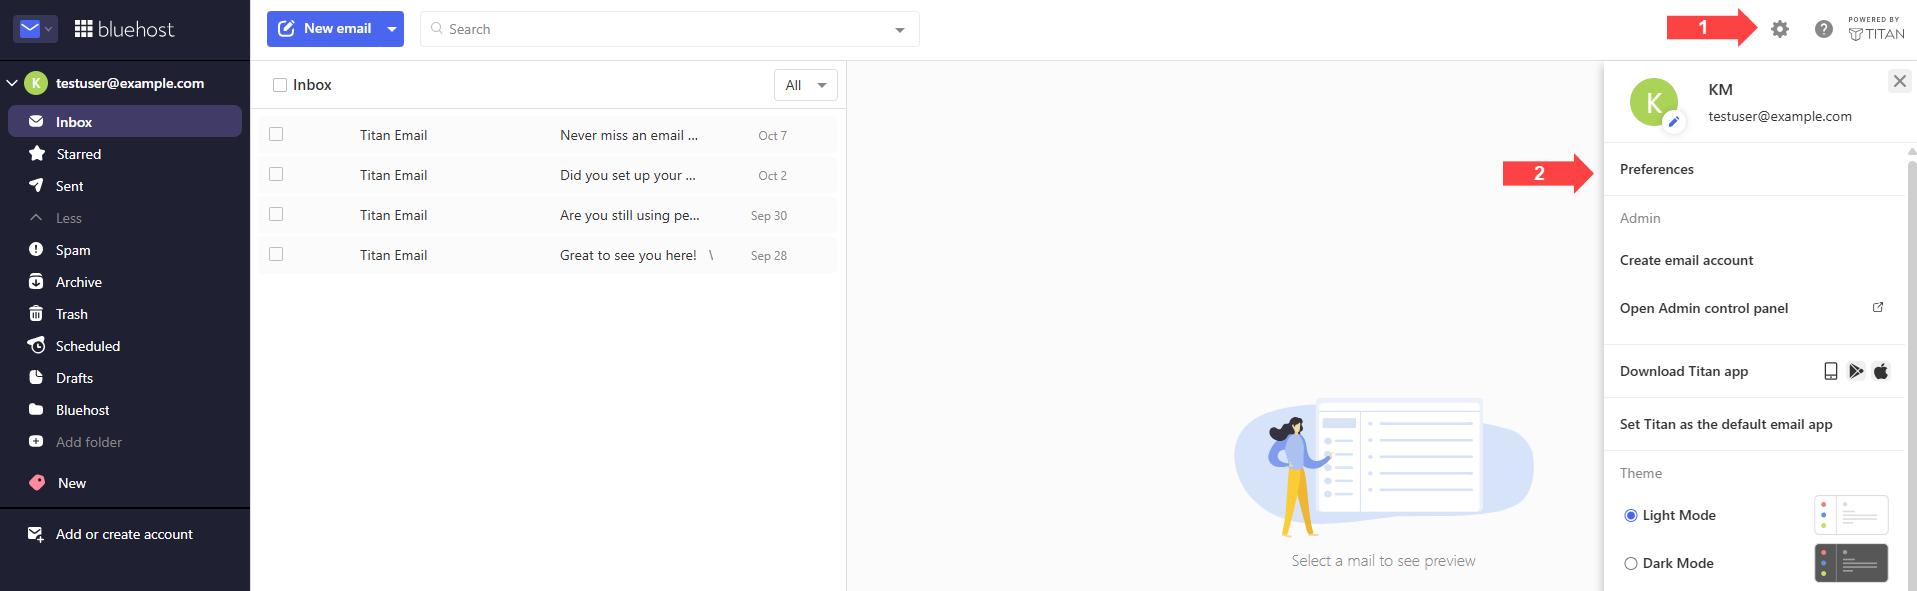Viewport: 1917px width, 591px height.
Task: Open the bluehost apps grid icon
Action: pyautogui.click(x=84, y=29)
